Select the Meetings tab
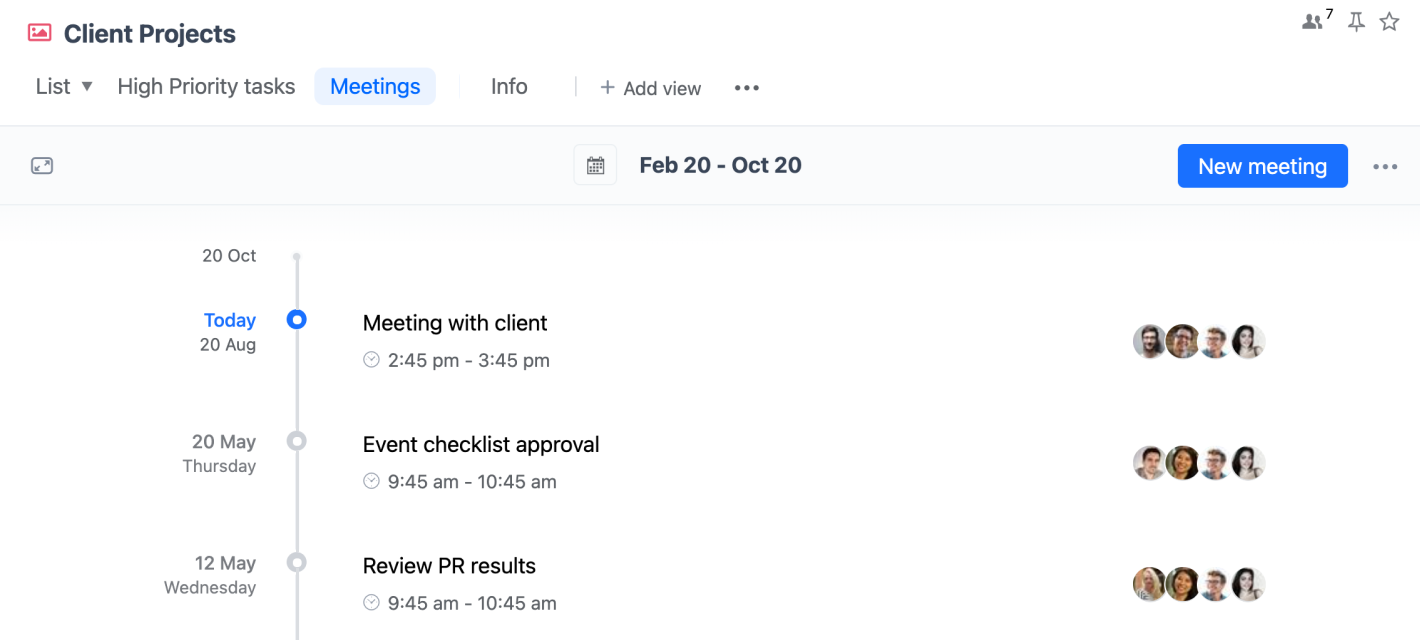 (x=375, y=87)
